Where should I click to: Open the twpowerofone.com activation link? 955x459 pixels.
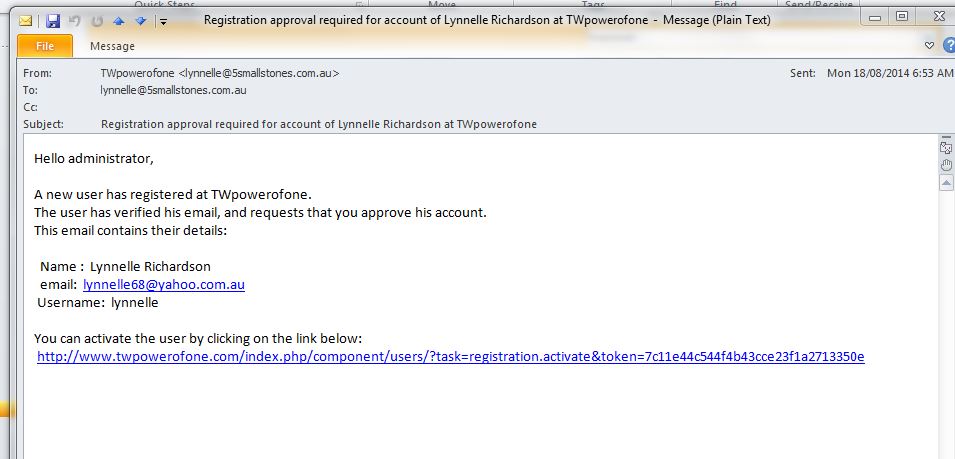[450, 357]
